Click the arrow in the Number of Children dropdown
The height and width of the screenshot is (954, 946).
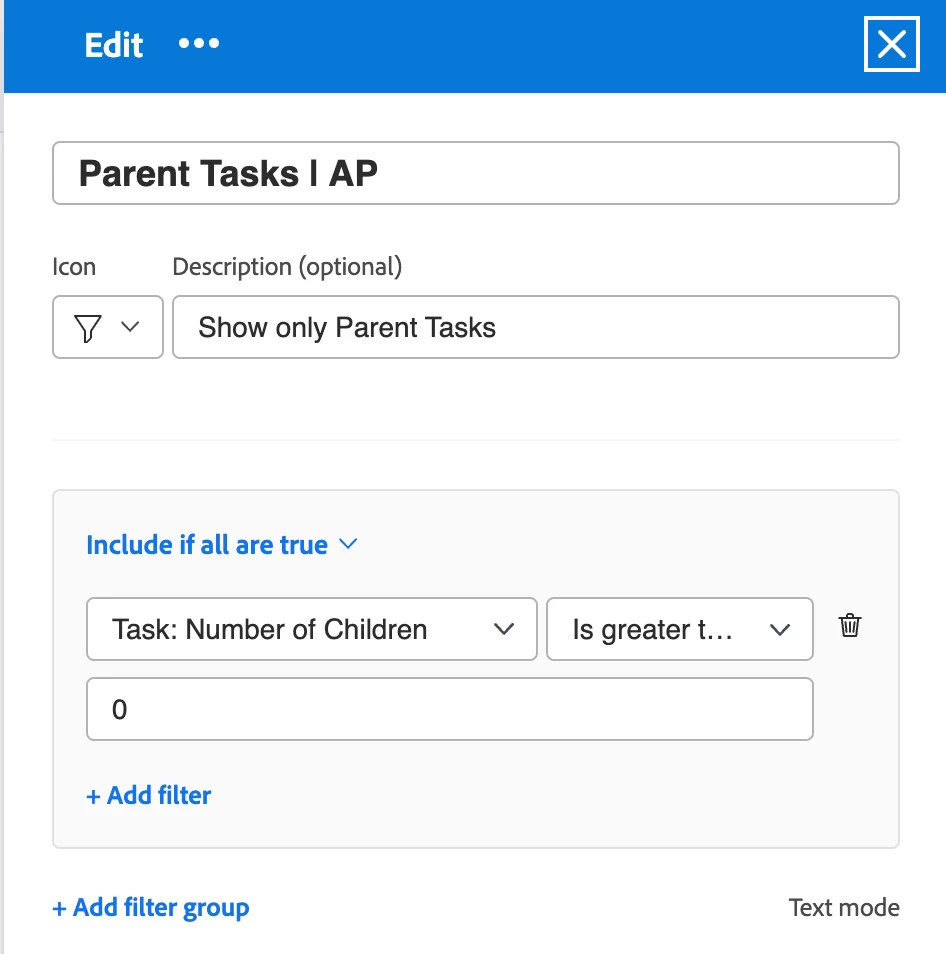click(x=504, y=629)
